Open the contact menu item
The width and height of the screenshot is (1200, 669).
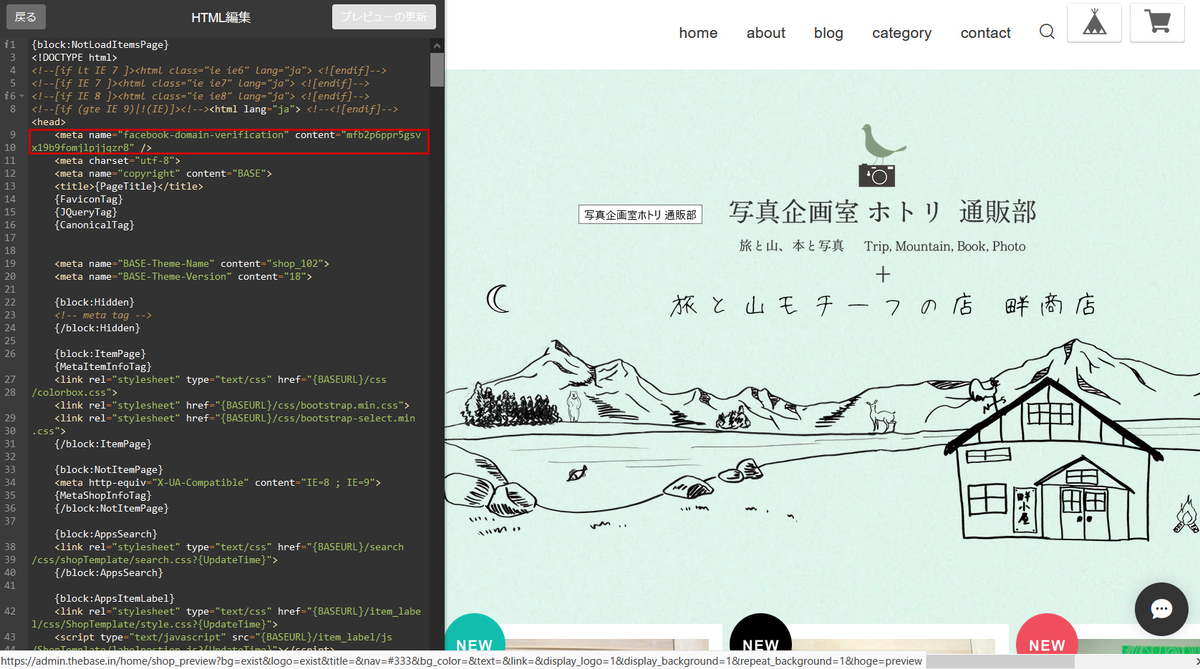[986, 33]
